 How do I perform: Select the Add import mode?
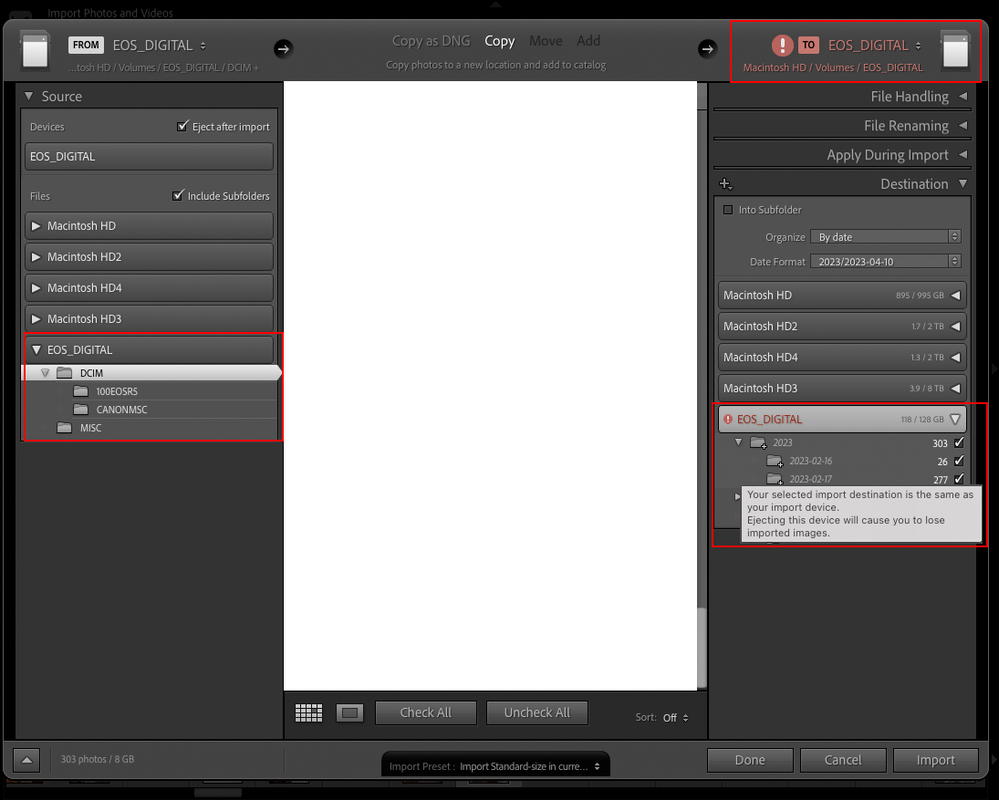[x=588, y=41]
